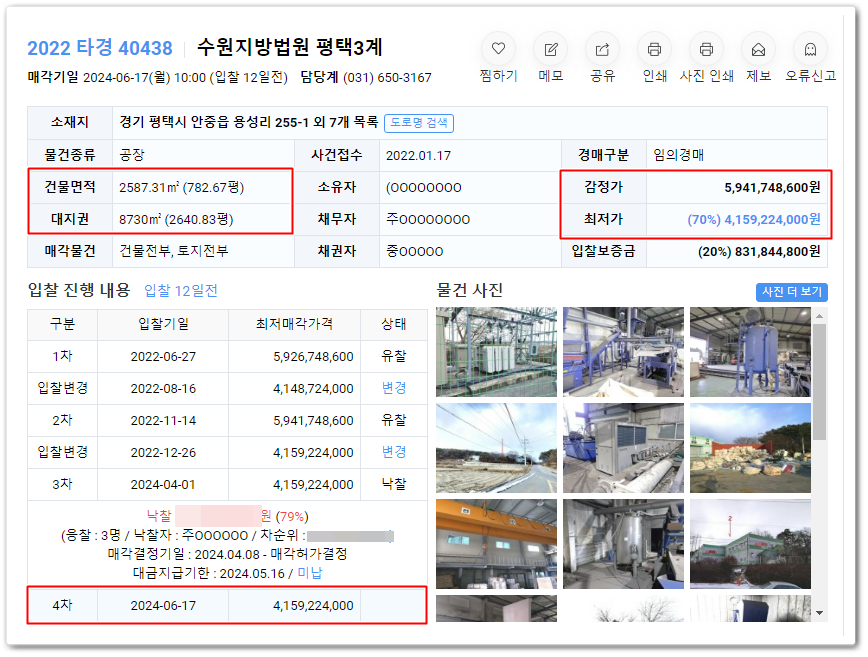The width and height of the screenshot is (868, 657).
Task: Click the 담당계 phone (031) 650-3167
Action: (387, 77)
